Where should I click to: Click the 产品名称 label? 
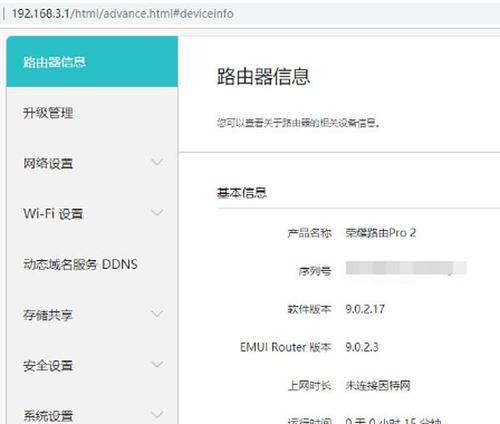pyautogui.click(x=309, y=233)
